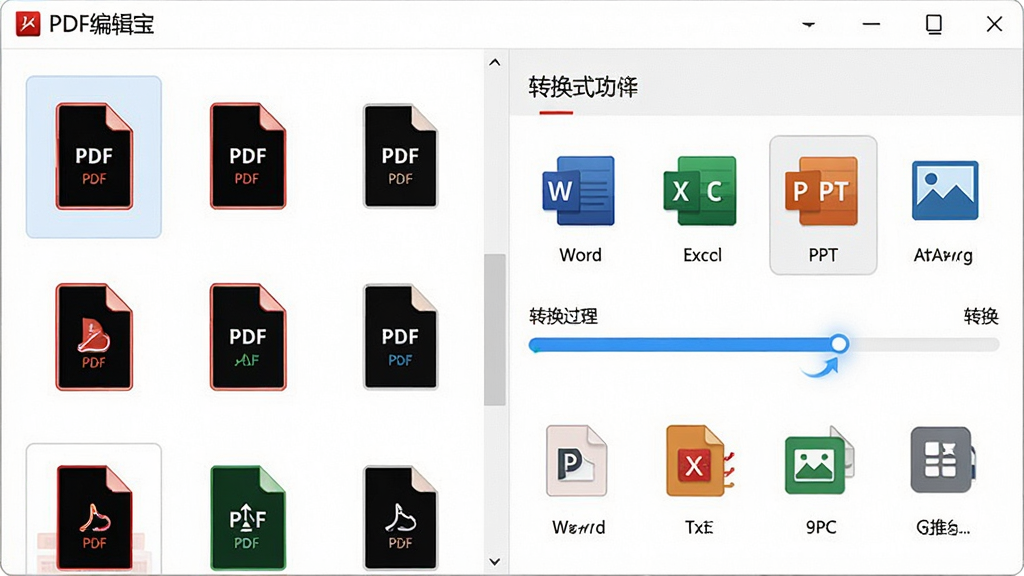Select the PDF file with green subtitle
The image size is (1024, 576).
248,337
